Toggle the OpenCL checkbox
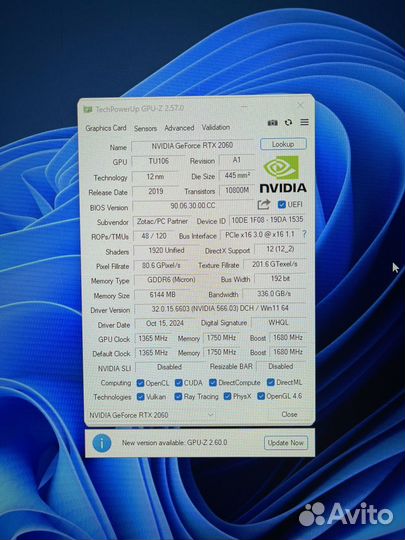This screenshot has width=405, height=540. (140, 383)
